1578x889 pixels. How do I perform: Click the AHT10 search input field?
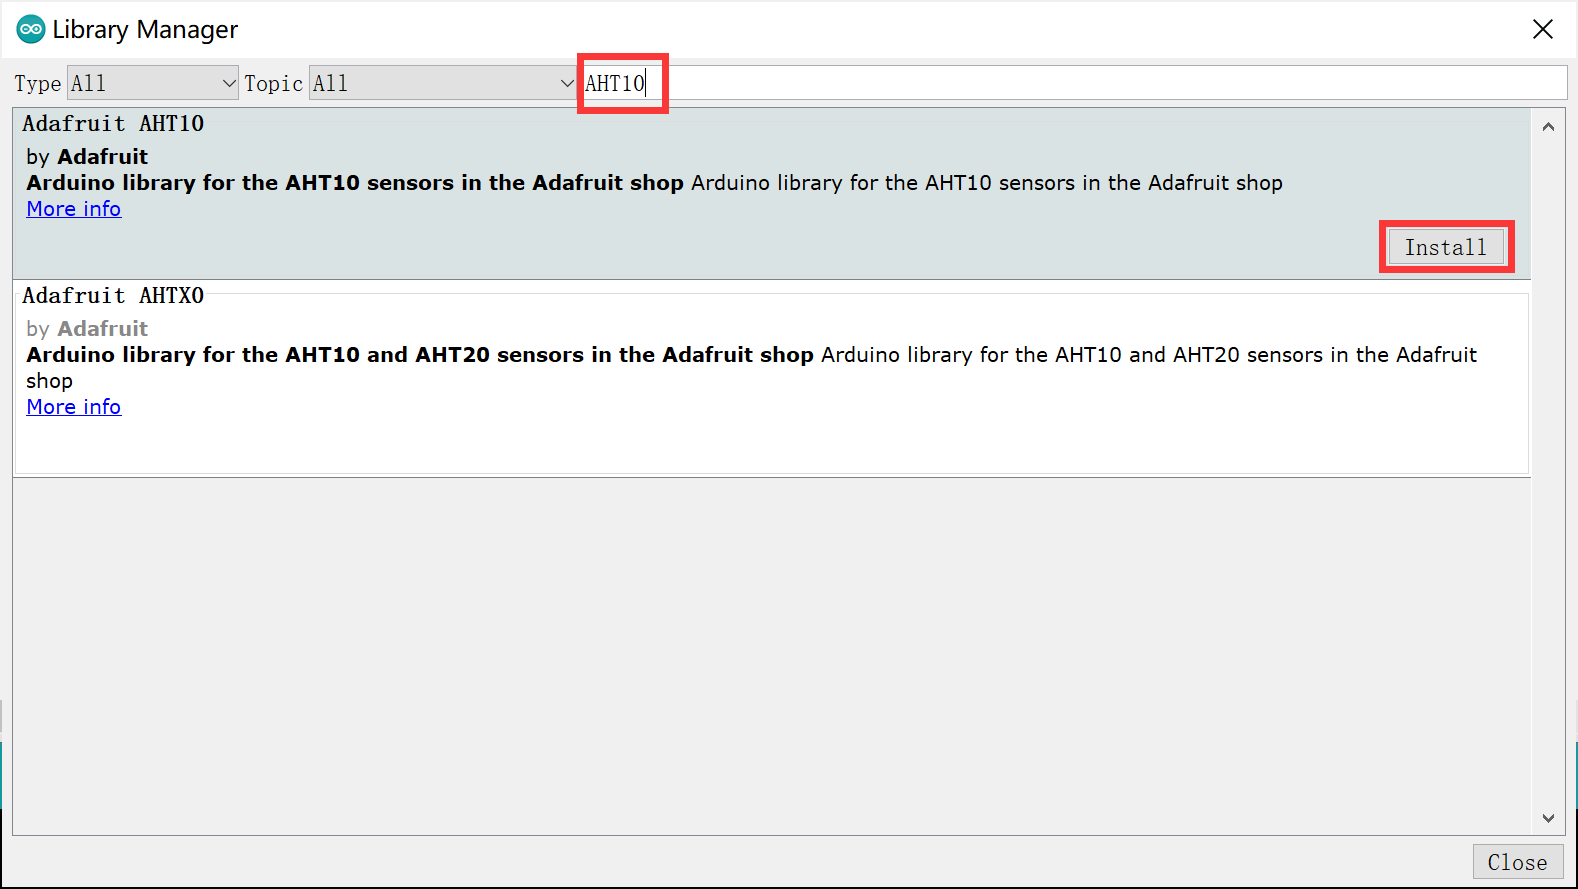[1073, 83]
